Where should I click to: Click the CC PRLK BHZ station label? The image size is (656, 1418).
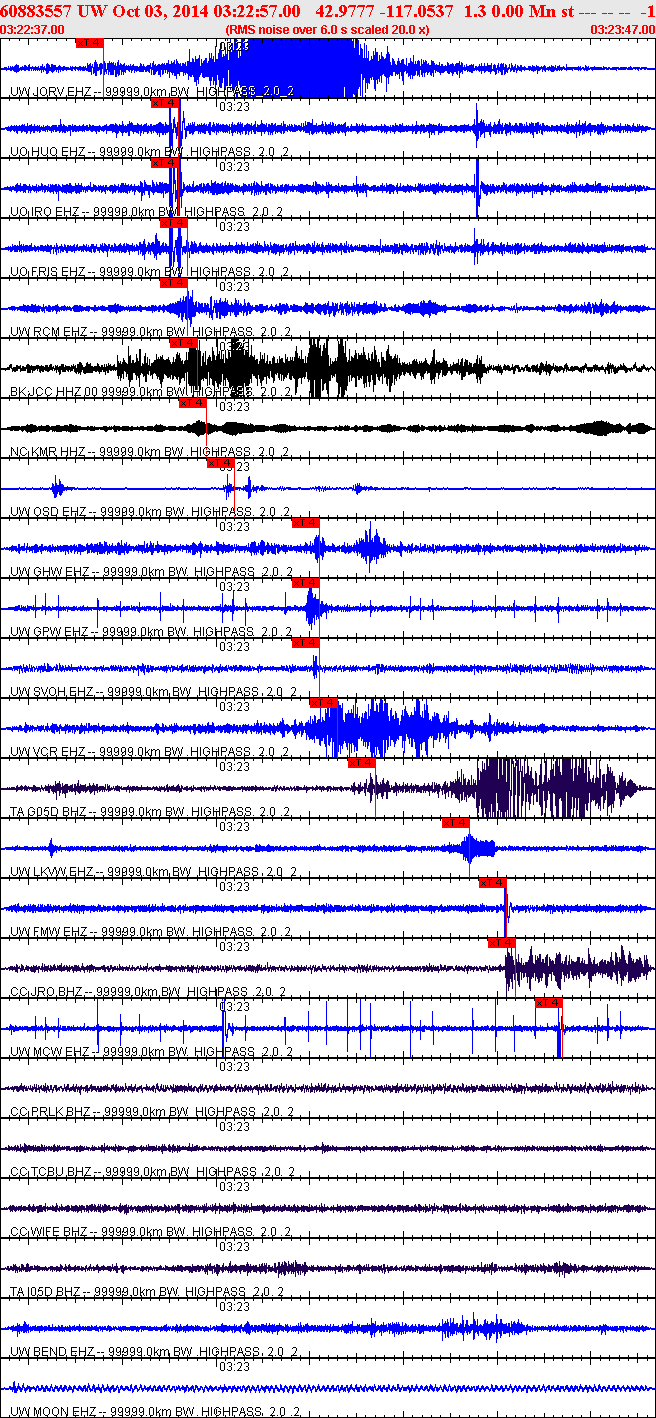[49, 1111]
